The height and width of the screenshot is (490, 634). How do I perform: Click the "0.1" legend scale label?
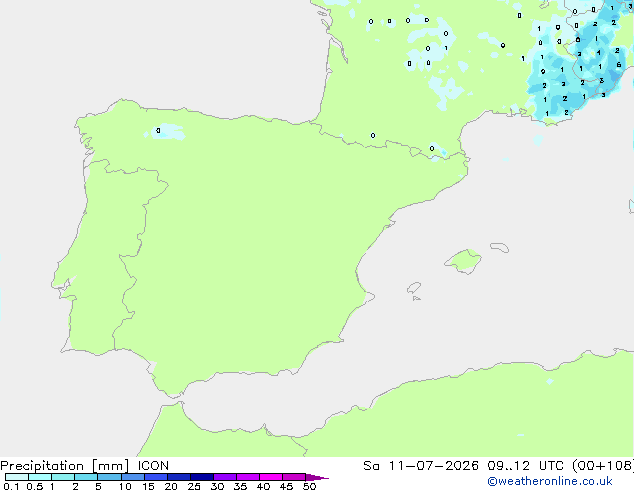[11, 486]
